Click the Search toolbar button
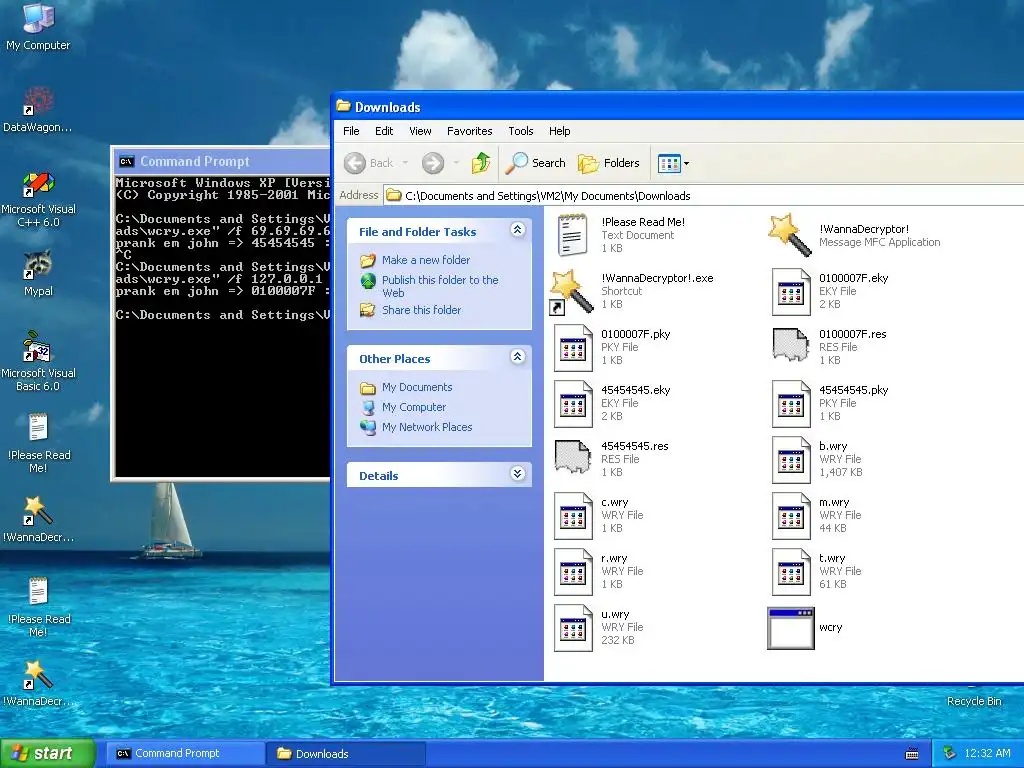The image size is (1024, 768). point(536,163)
